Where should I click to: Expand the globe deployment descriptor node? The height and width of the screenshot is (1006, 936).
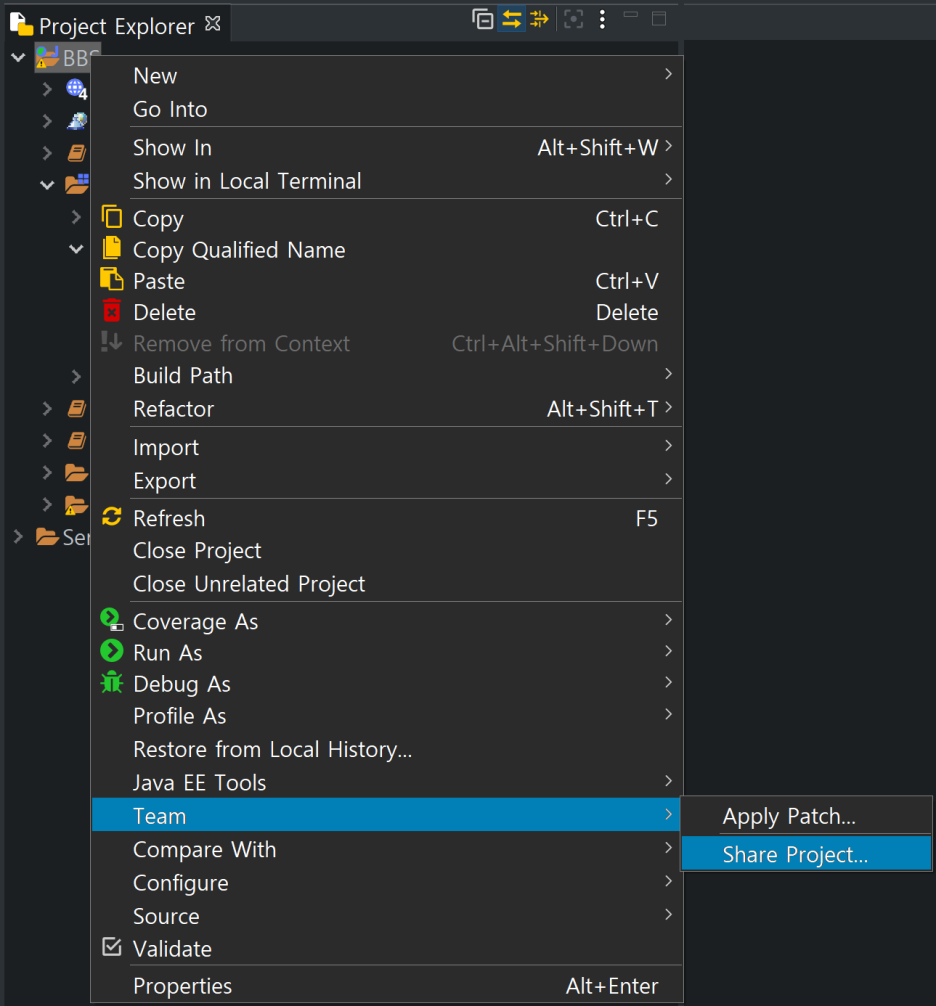[x=47, y=89]
